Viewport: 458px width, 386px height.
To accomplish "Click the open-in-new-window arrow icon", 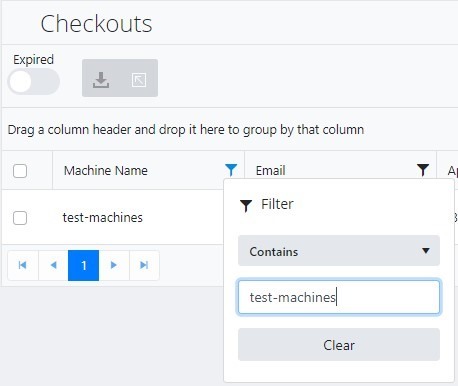I will 139,80.
